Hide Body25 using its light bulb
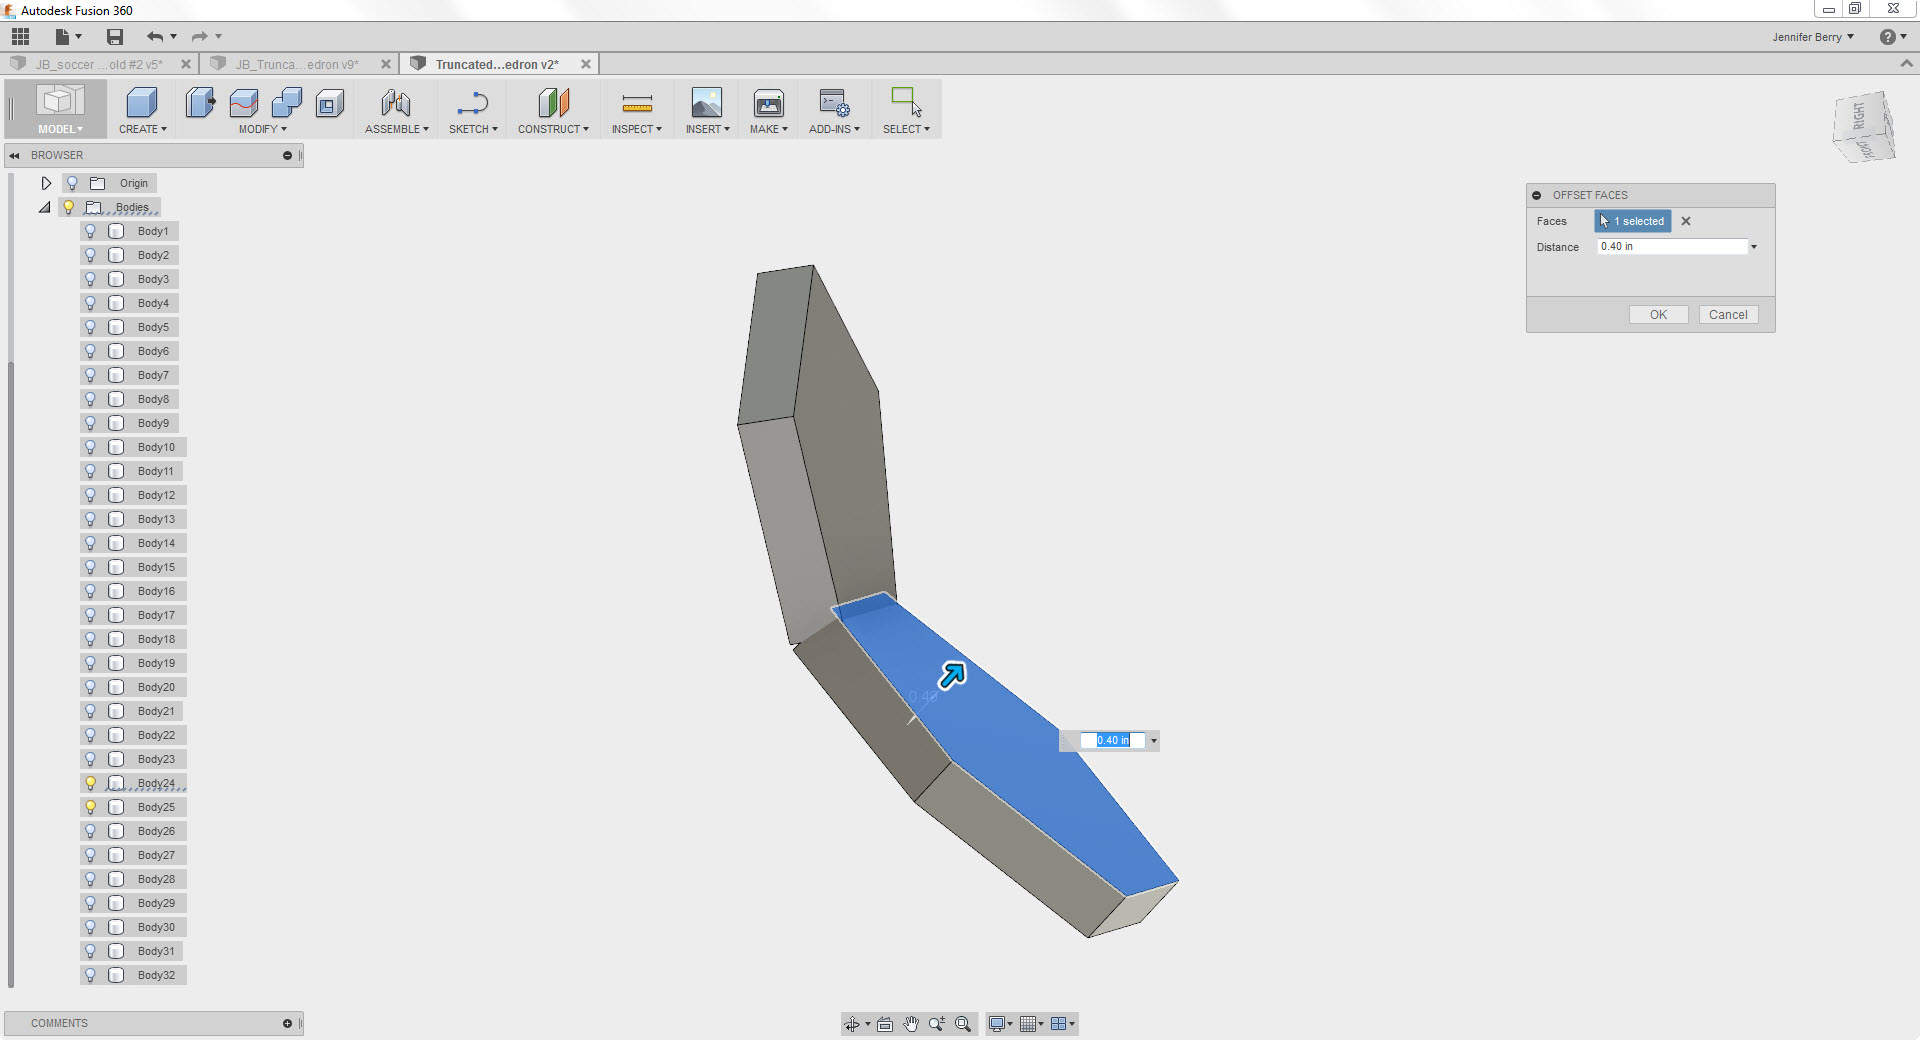This screenshot has height=1040, width=1920. point(90,807)
